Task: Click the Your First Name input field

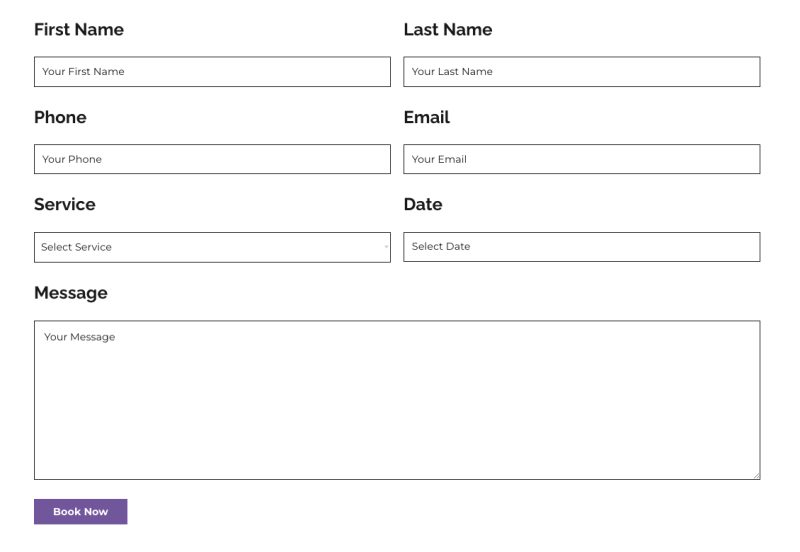Action: pyautogui.click(x=212, y=72)
